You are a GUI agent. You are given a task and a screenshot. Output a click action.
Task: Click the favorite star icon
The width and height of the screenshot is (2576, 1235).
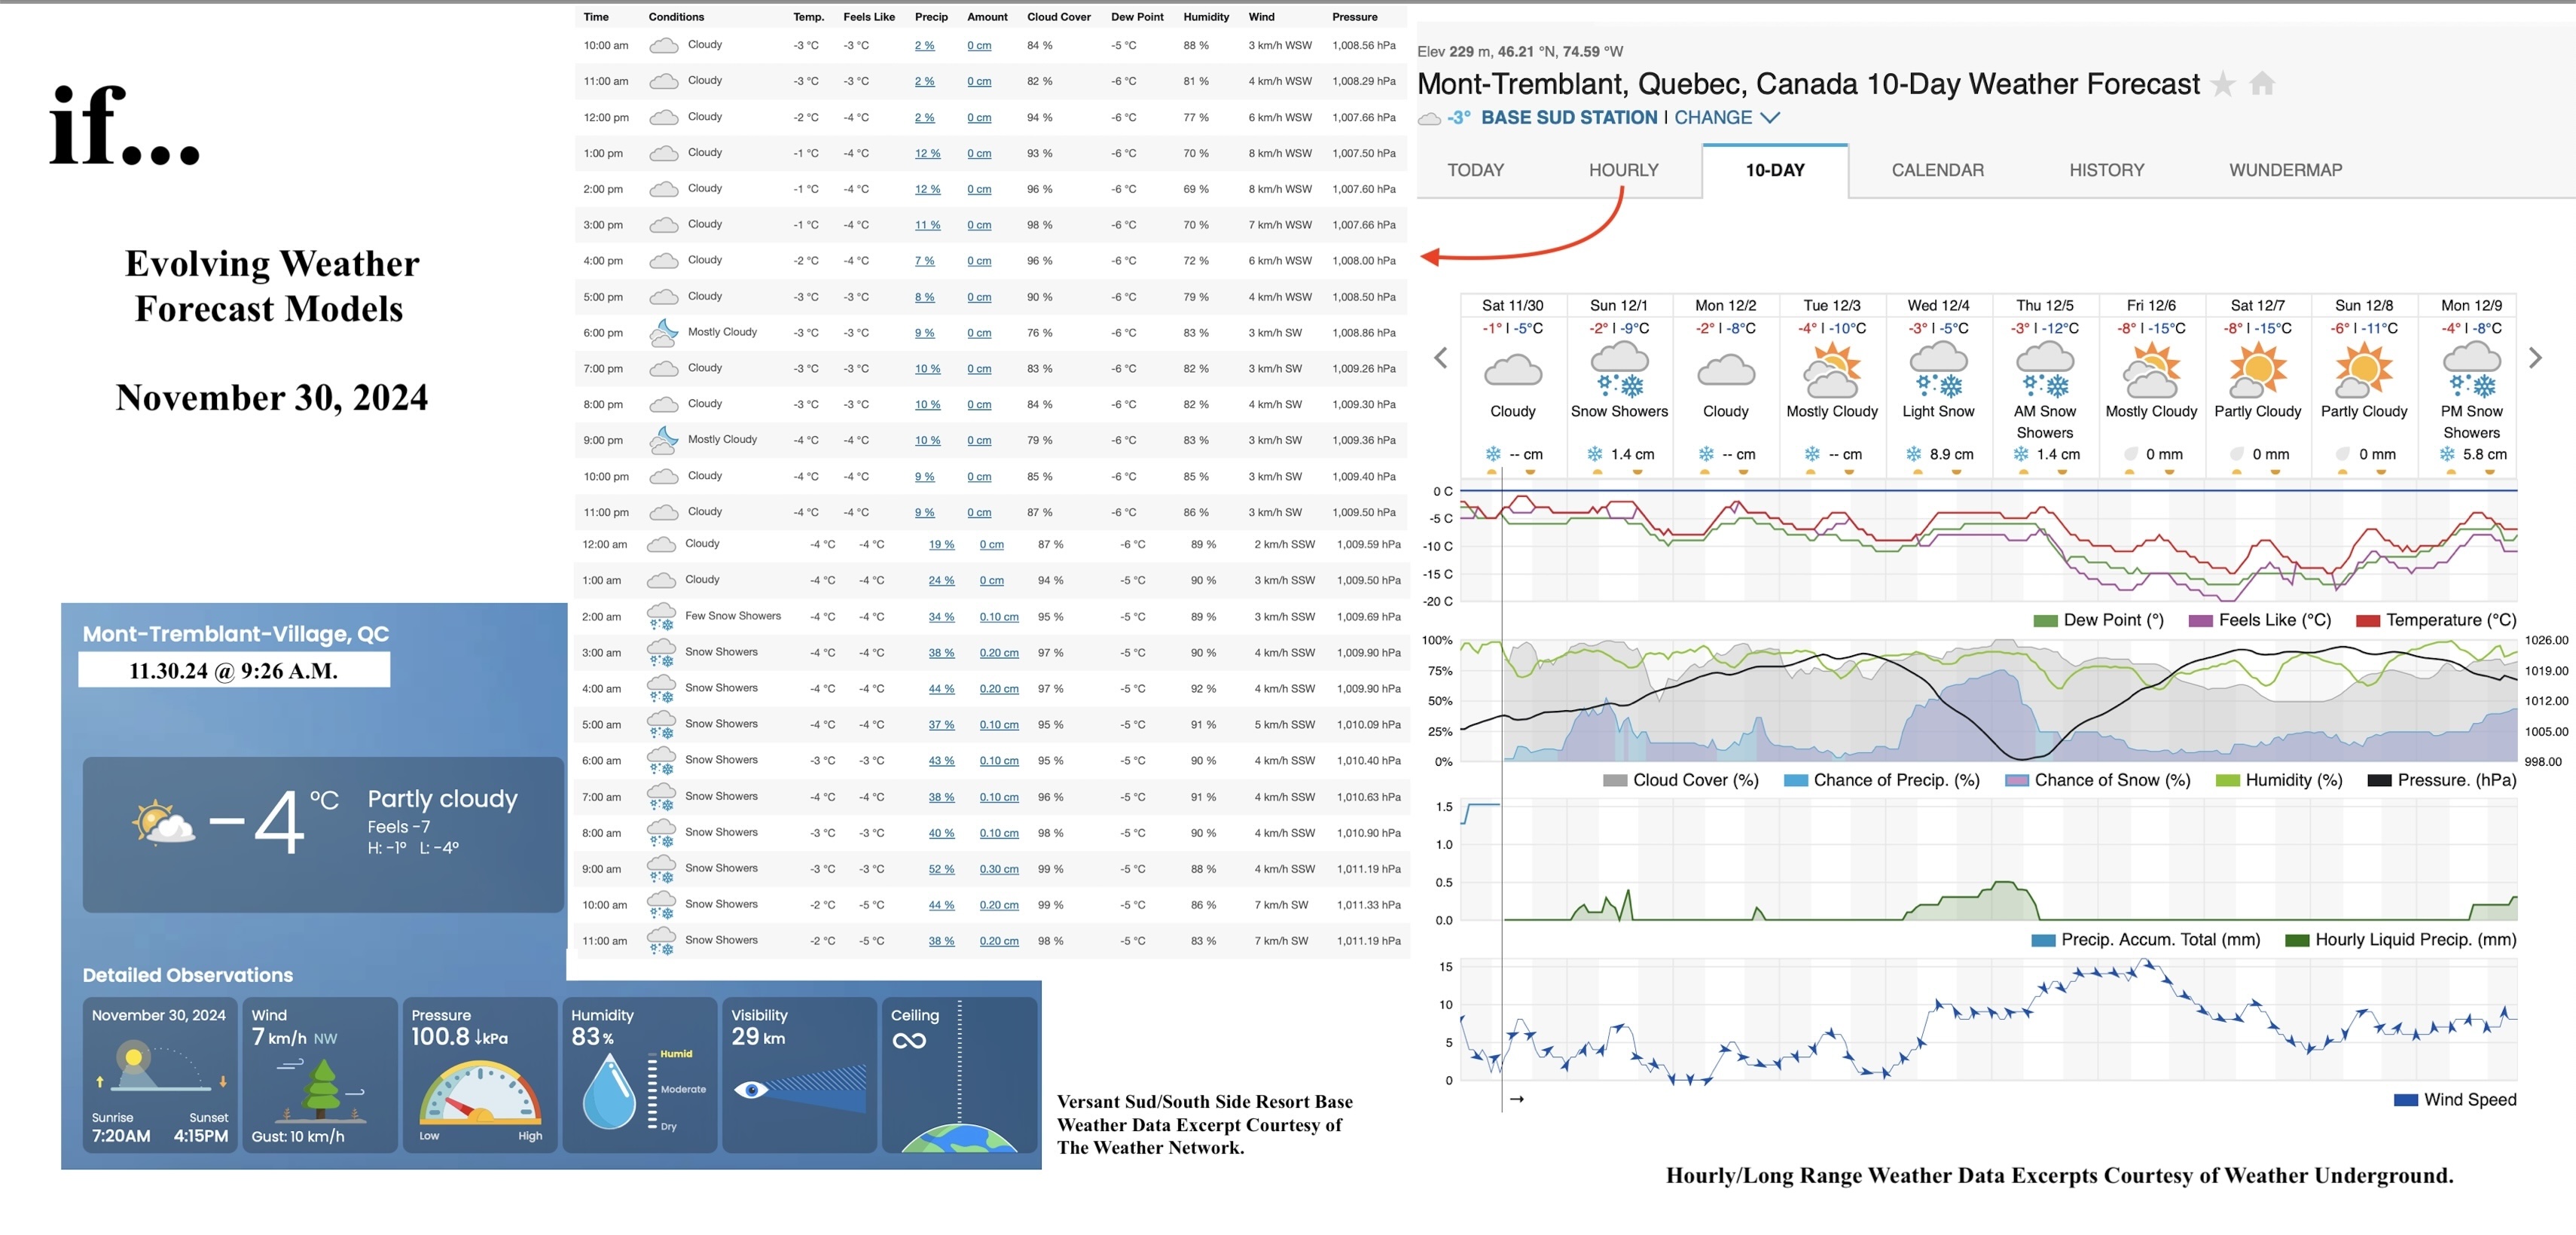[2222, 84]
